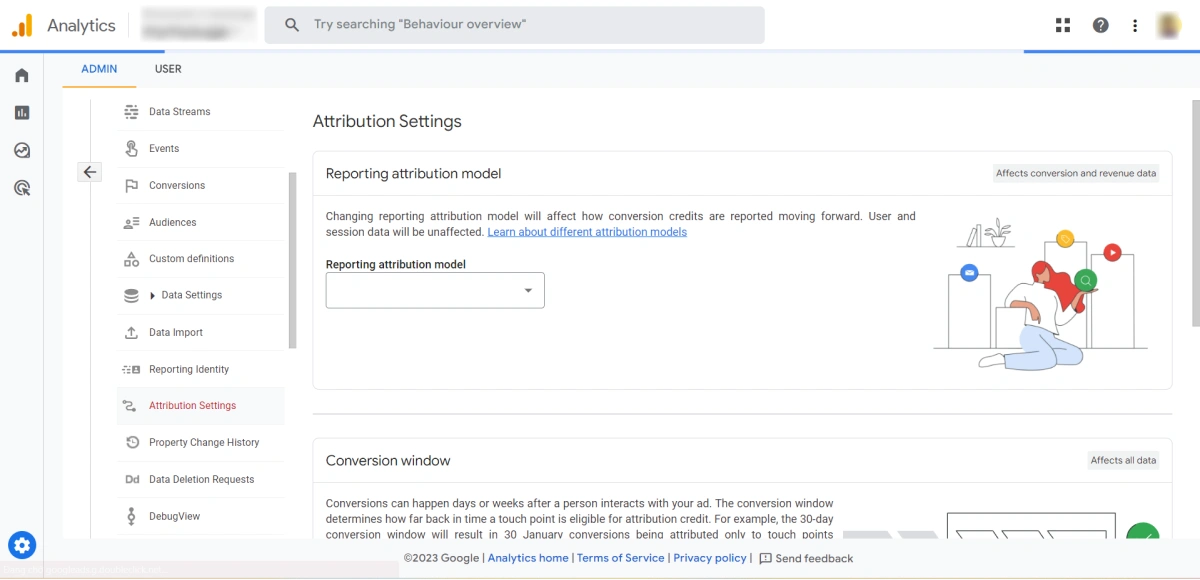The height and width of the screenshot is (580, 1200).
Task: Select DebugView at bottom of admin list
Action: (174, 515)
